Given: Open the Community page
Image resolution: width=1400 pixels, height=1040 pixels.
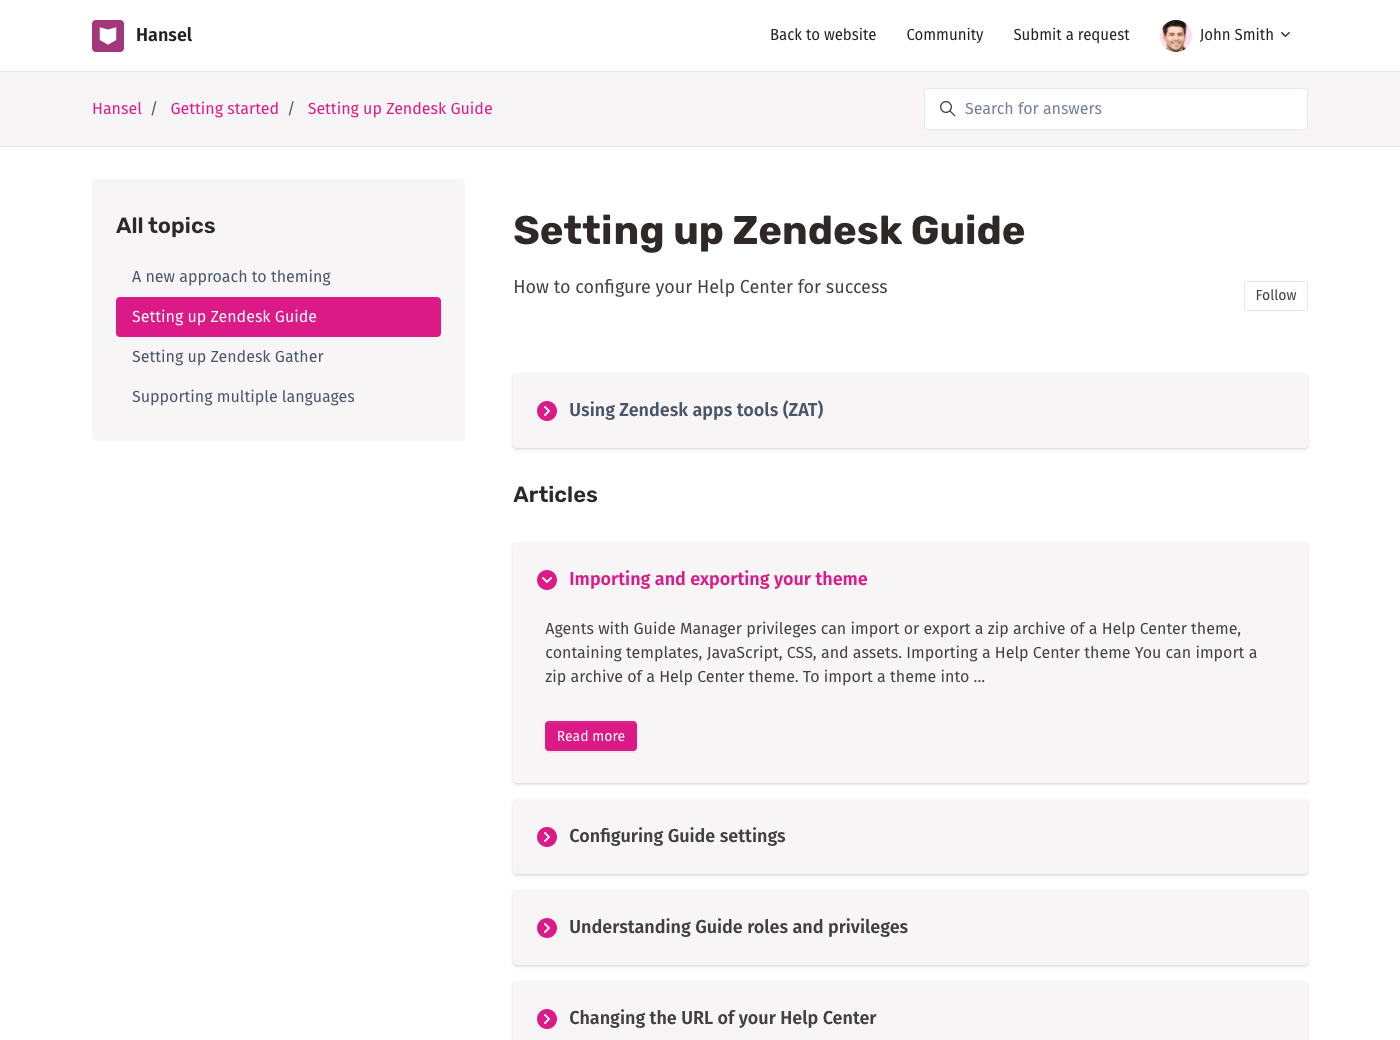Looking at the screenshot, I should [x=944, y=35].
